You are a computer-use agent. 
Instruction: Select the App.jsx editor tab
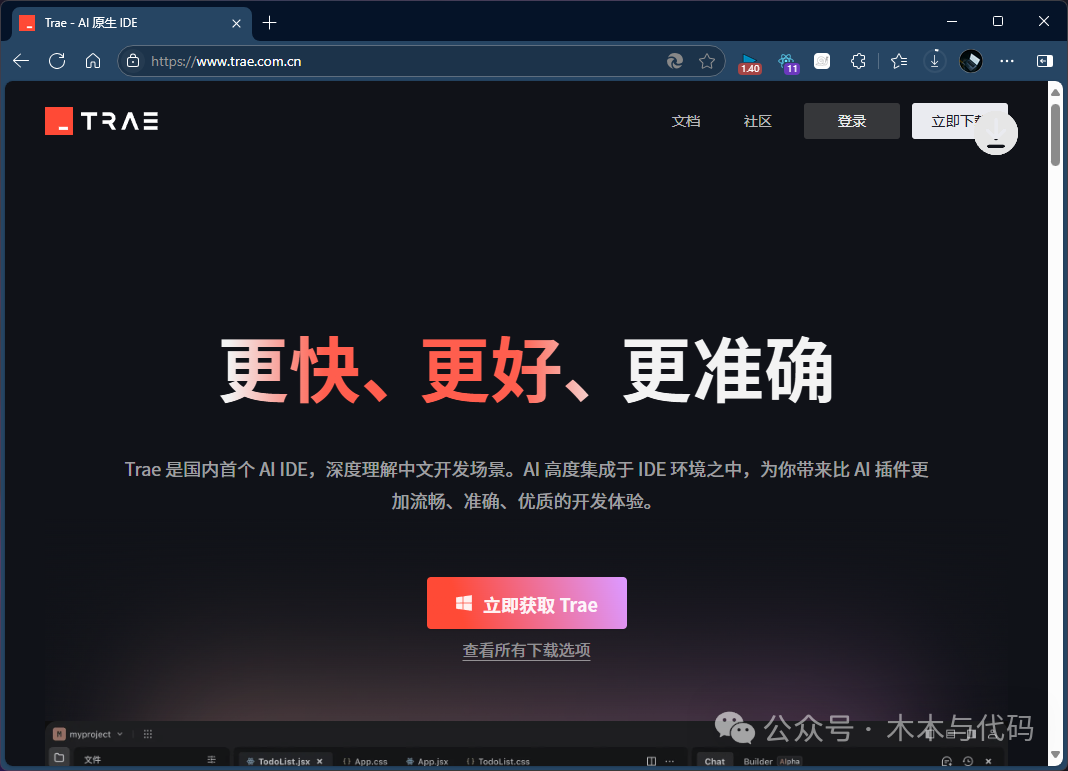tap(427, 761)
